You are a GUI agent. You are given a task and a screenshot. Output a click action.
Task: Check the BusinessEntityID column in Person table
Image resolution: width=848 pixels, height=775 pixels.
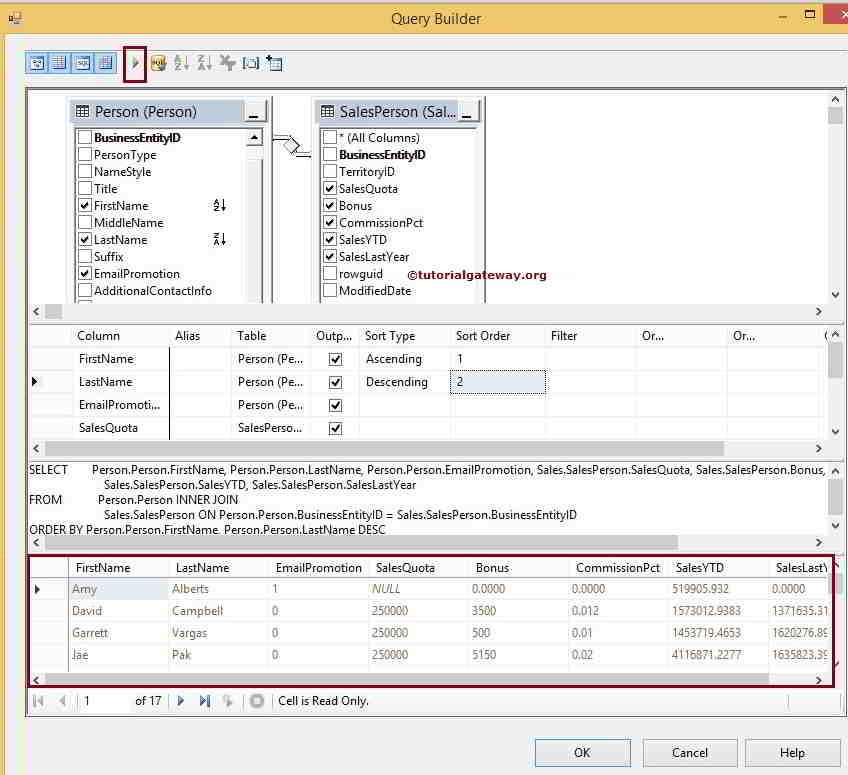[85, 137]
